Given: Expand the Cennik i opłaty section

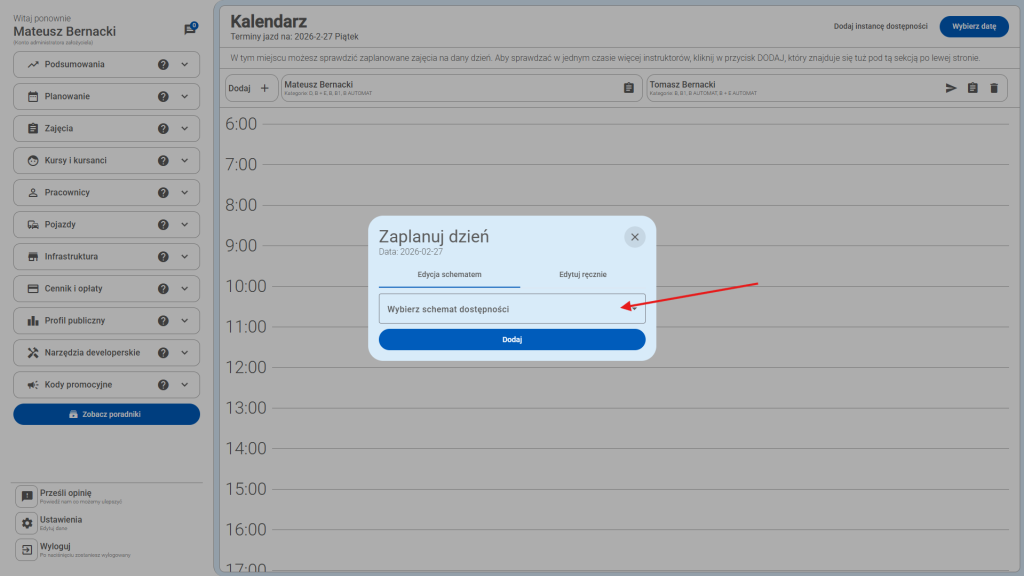Looking at the screenshot, I should click(106, 288).
